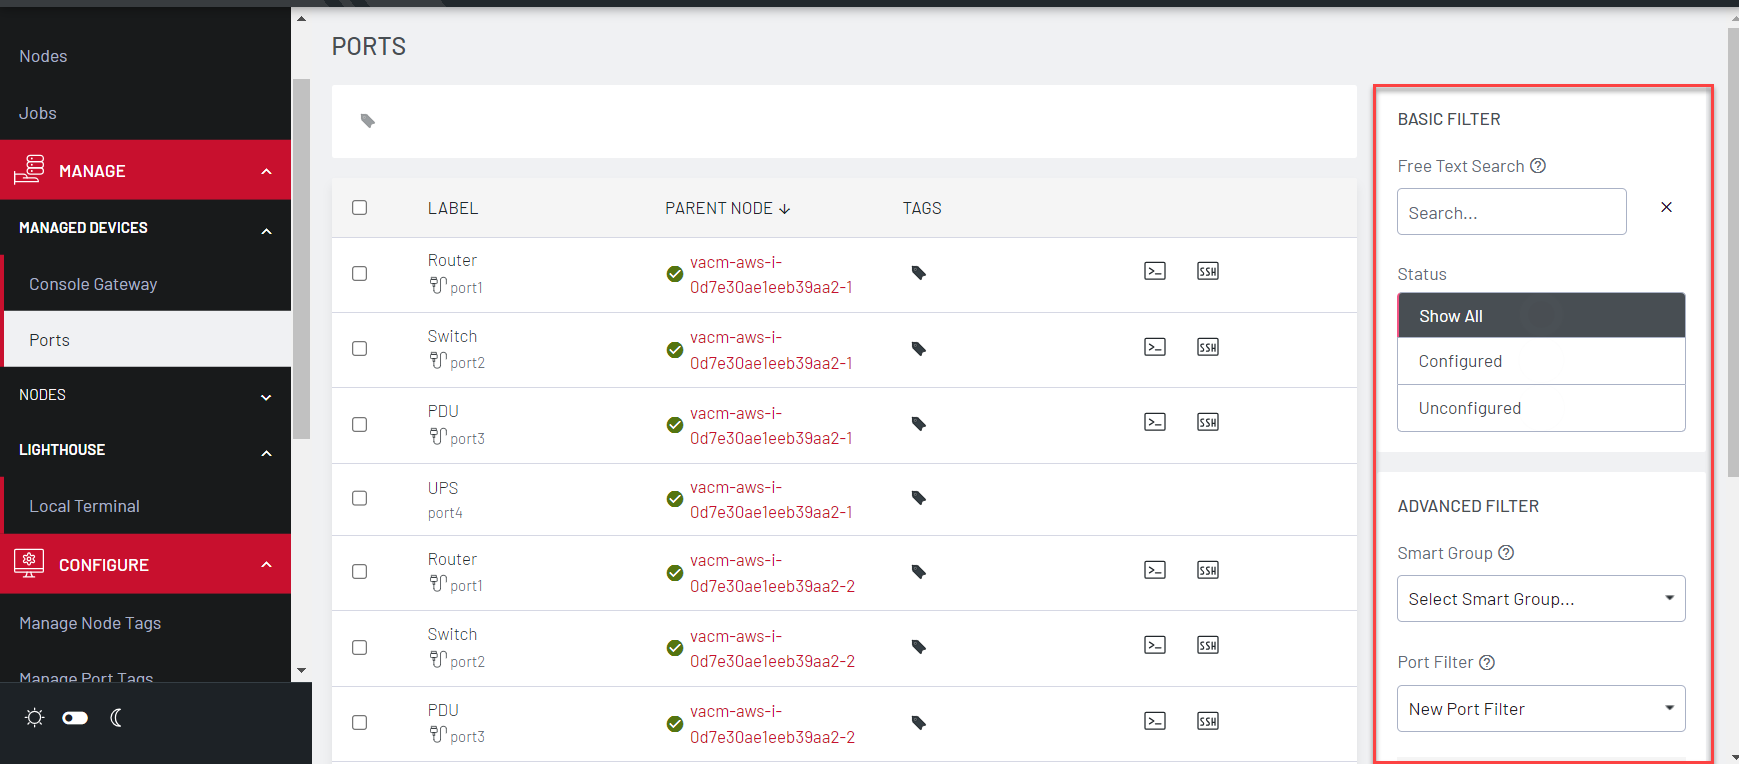
Task: Click the tag icon for PDU port3 node -2
Action: point(919,723)
